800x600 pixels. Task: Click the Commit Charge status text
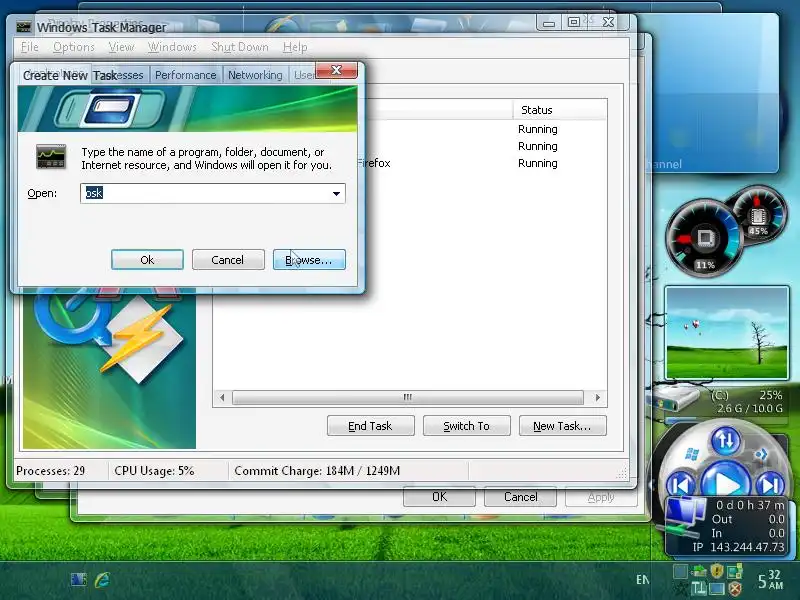point(317,470)
